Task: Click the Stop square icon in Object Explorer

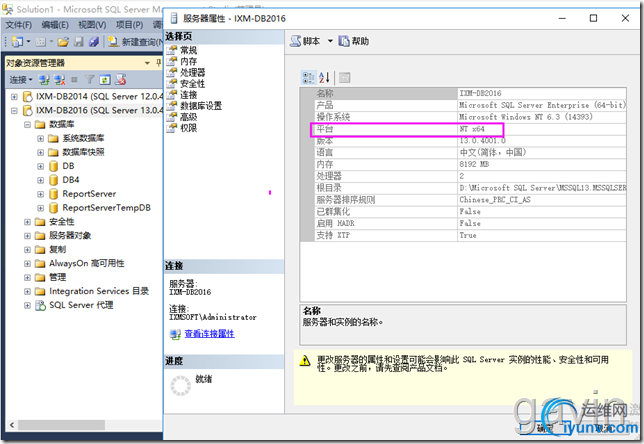Action: (x=74, y=80)
